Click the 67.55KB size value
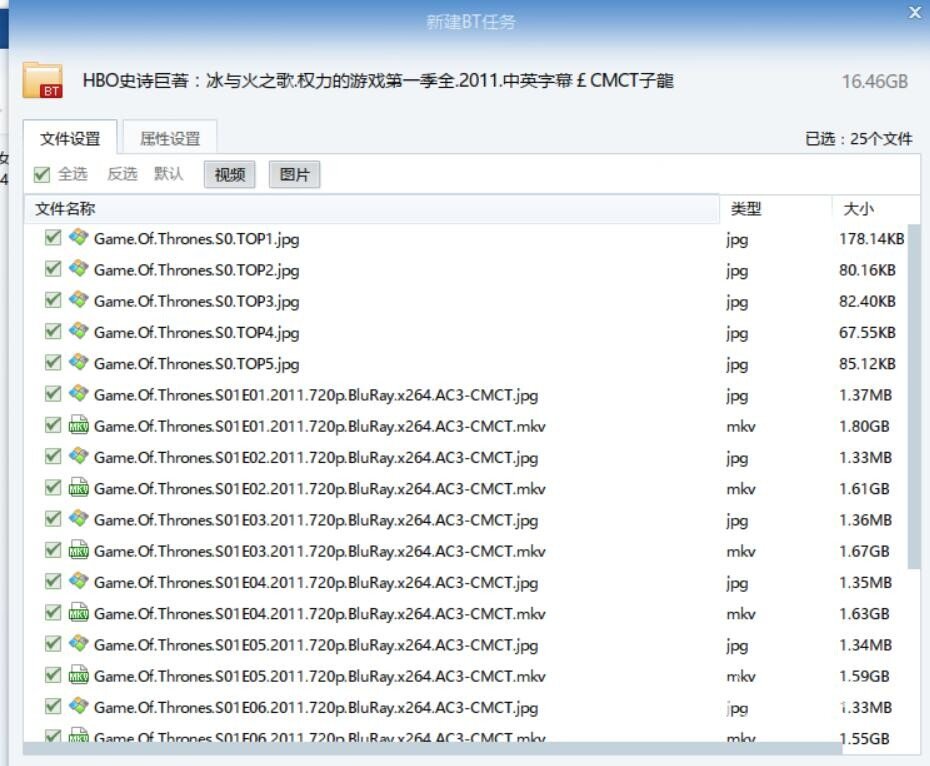 point(867,332)
